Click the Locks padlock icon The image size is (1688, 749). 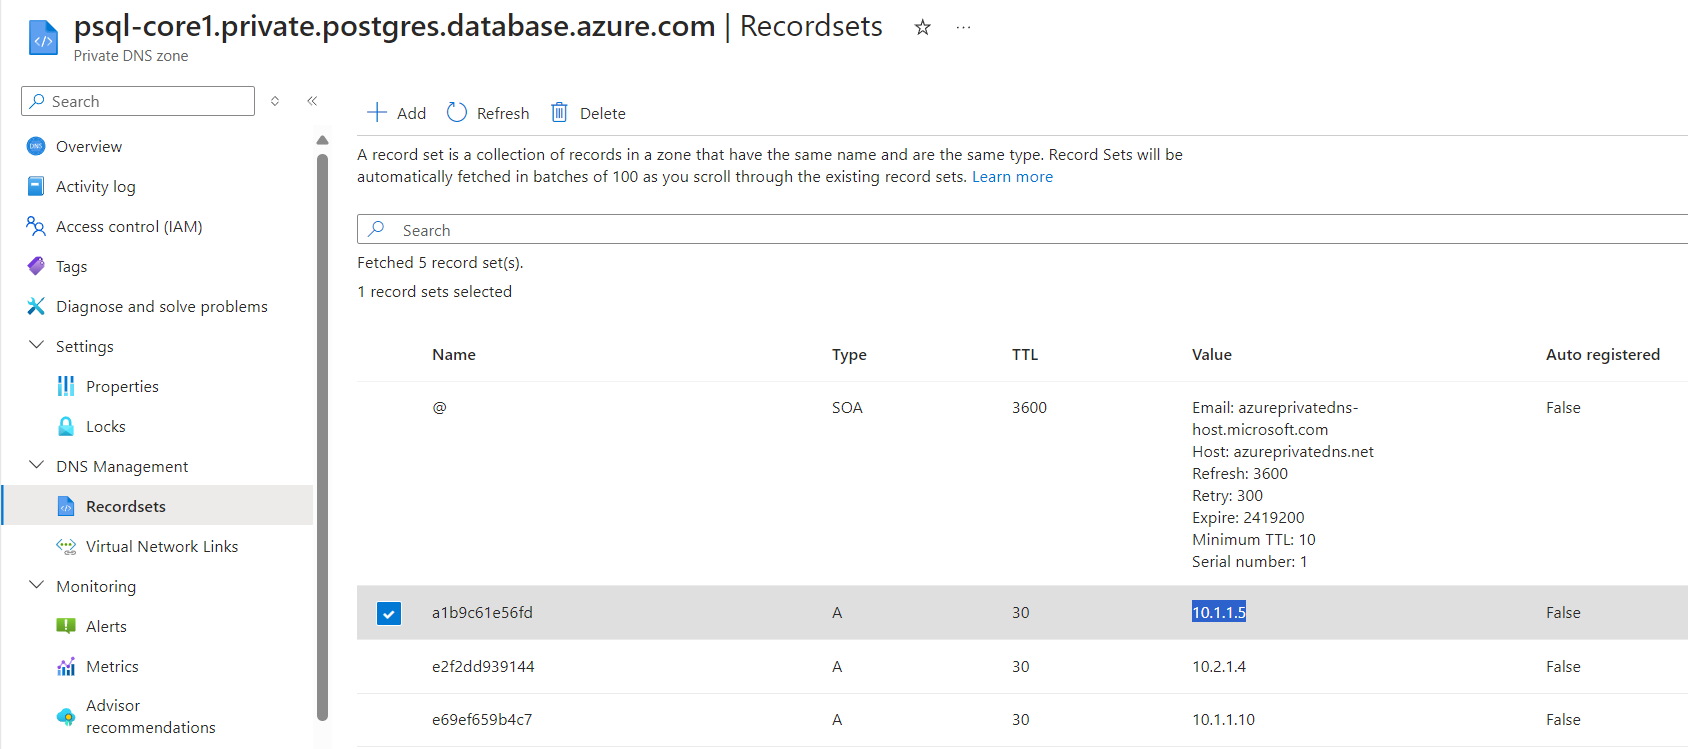click(x=66, y=426)
